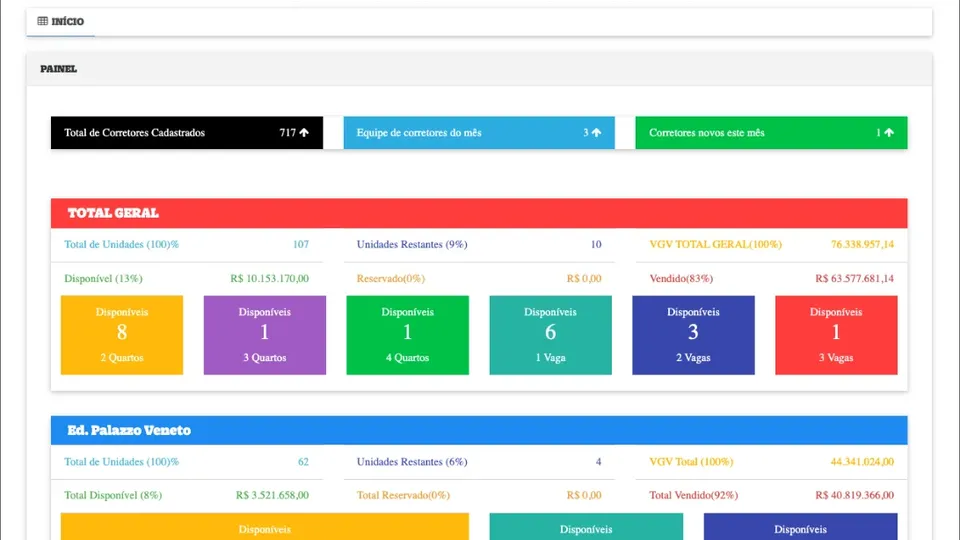
Task: Click Unidades Restantes (9%)
Action: [x=412, y=244]
